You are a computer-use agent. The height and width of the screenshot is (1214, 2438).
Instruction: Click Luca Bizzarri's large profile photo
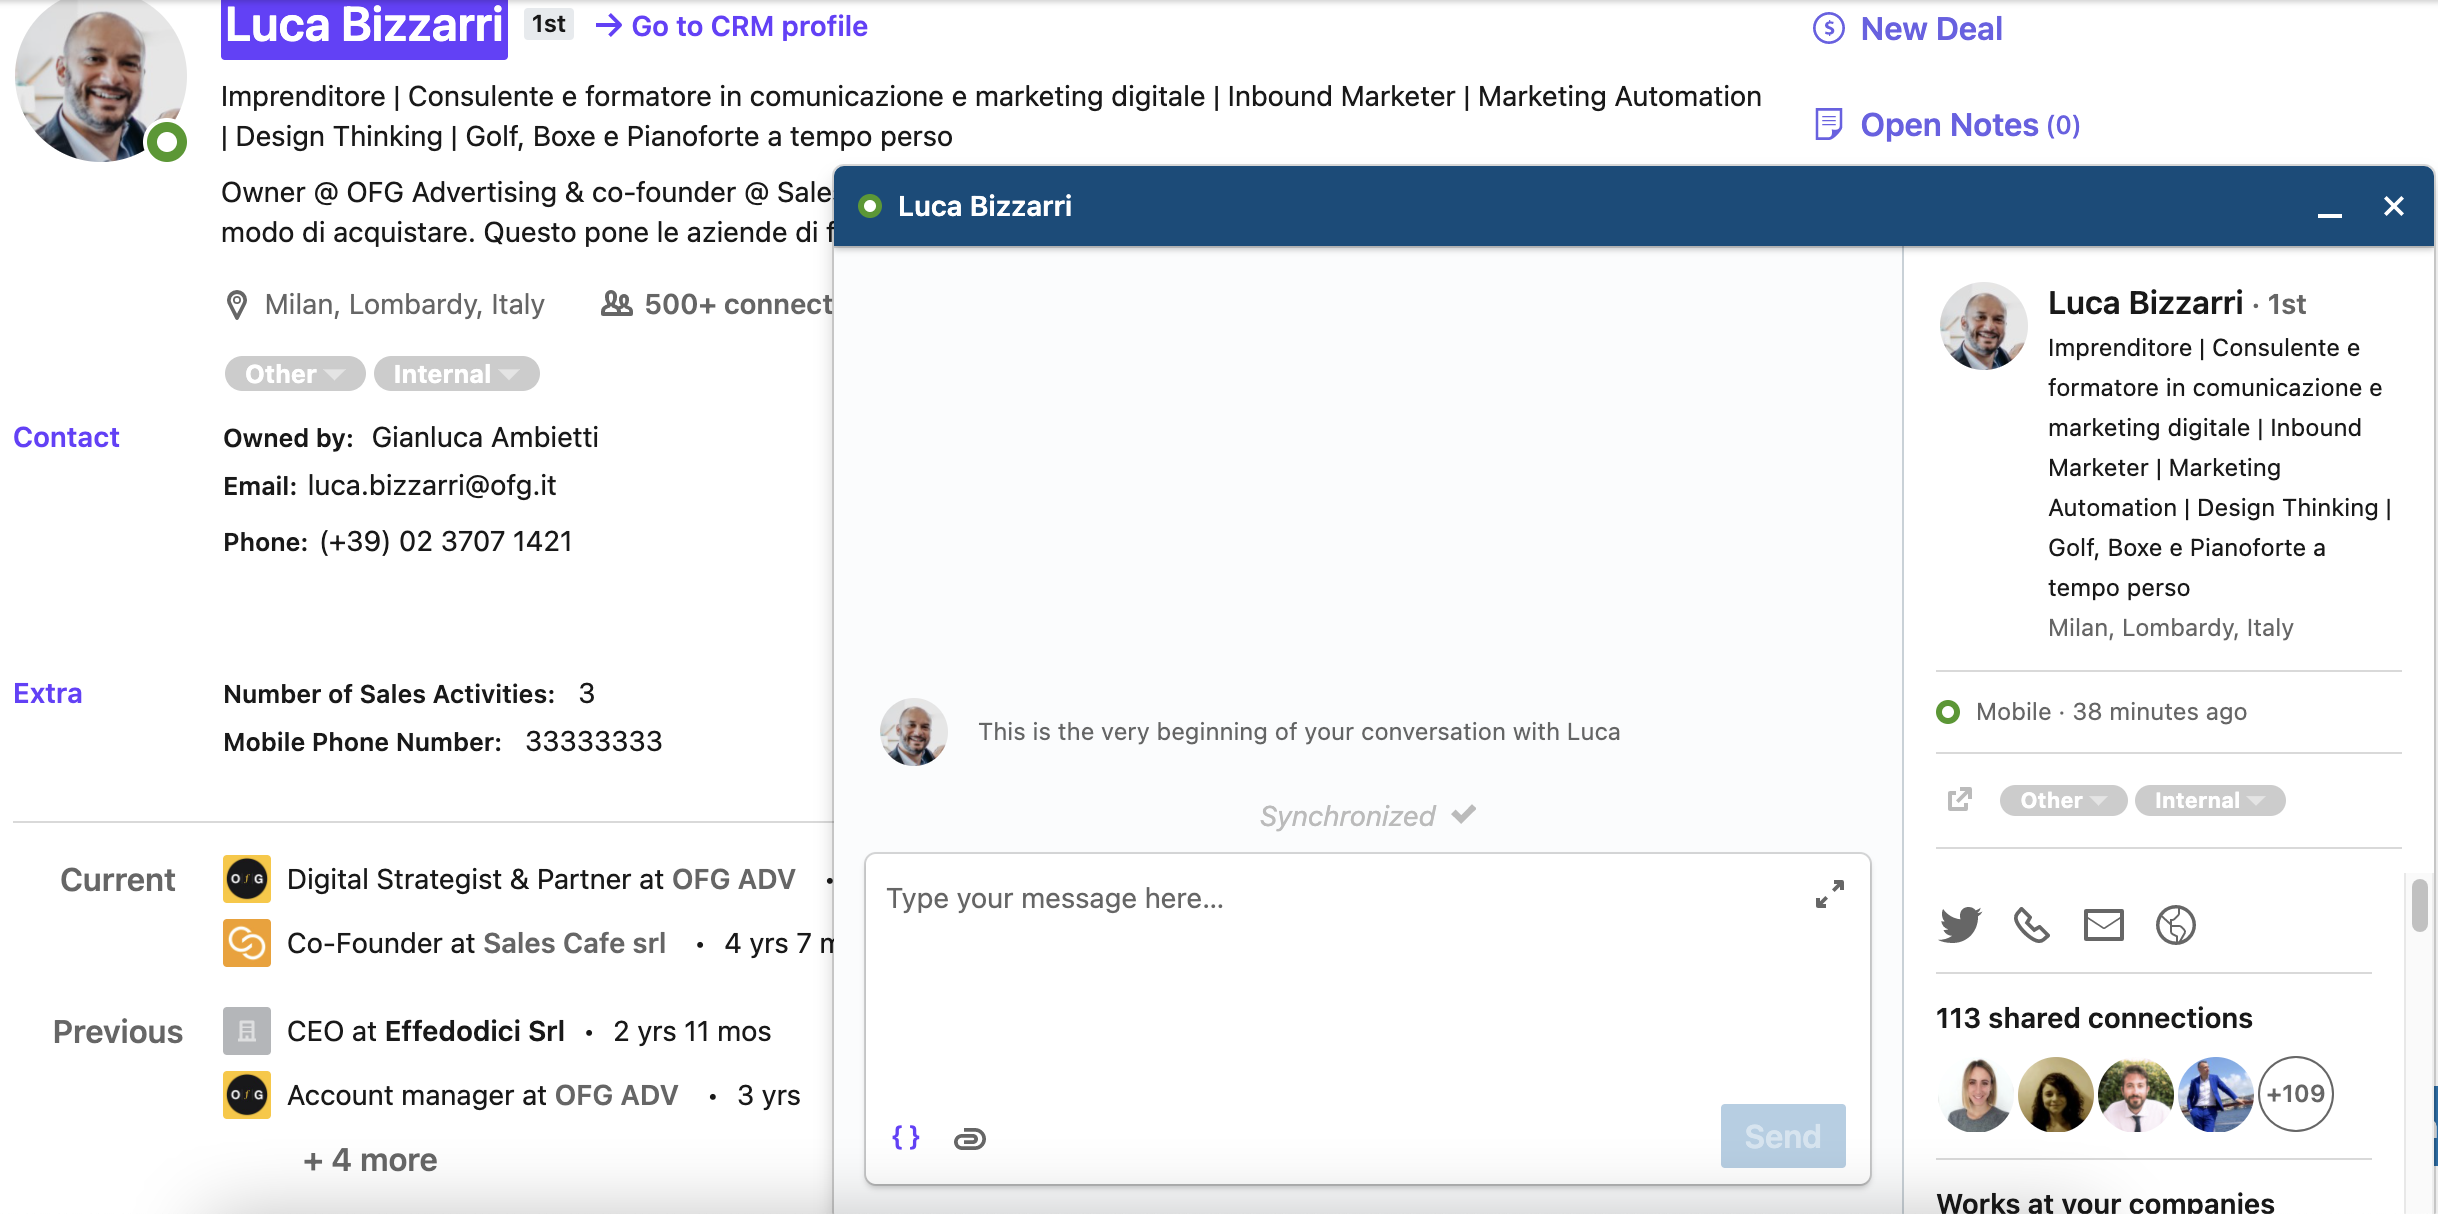click(100, 75)
